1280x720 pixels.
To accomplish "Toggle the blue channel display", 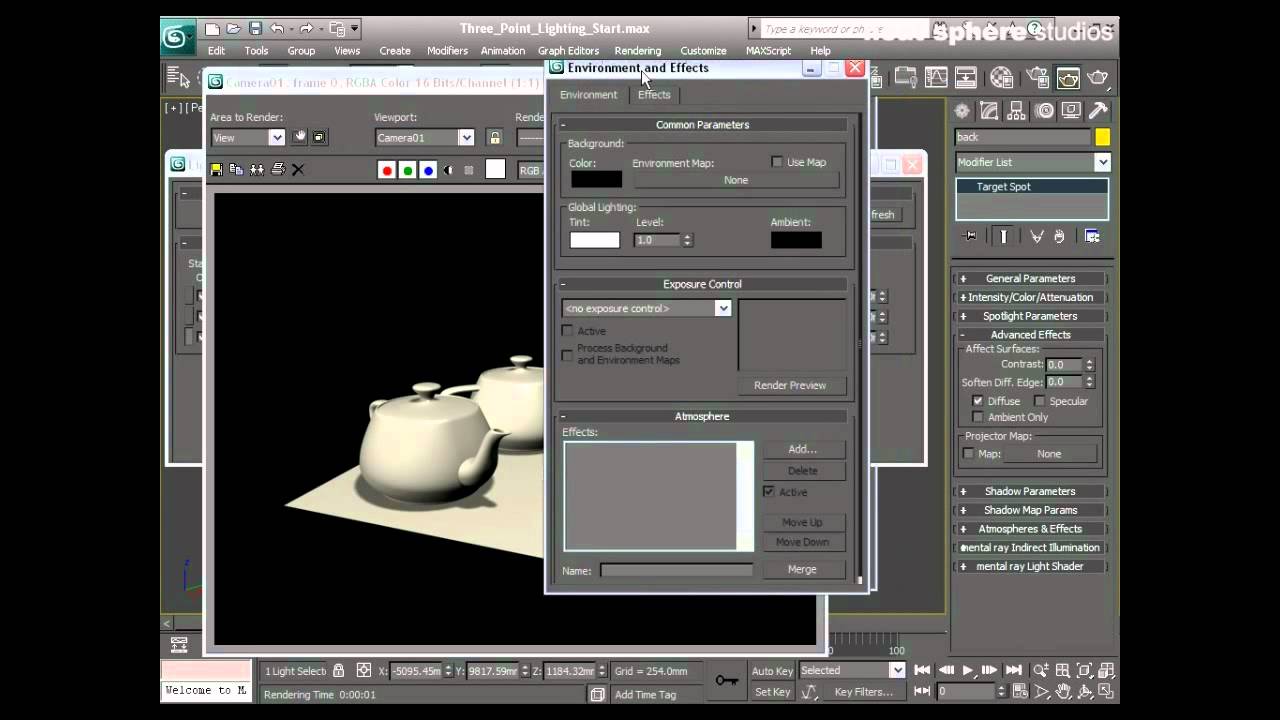I will (x=428, y=170).
